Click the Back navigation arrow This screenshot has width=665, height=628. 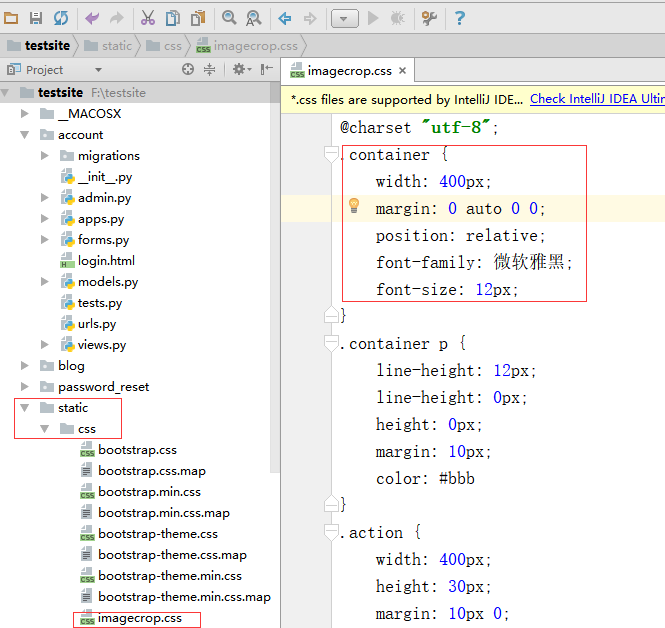[285, 18]
